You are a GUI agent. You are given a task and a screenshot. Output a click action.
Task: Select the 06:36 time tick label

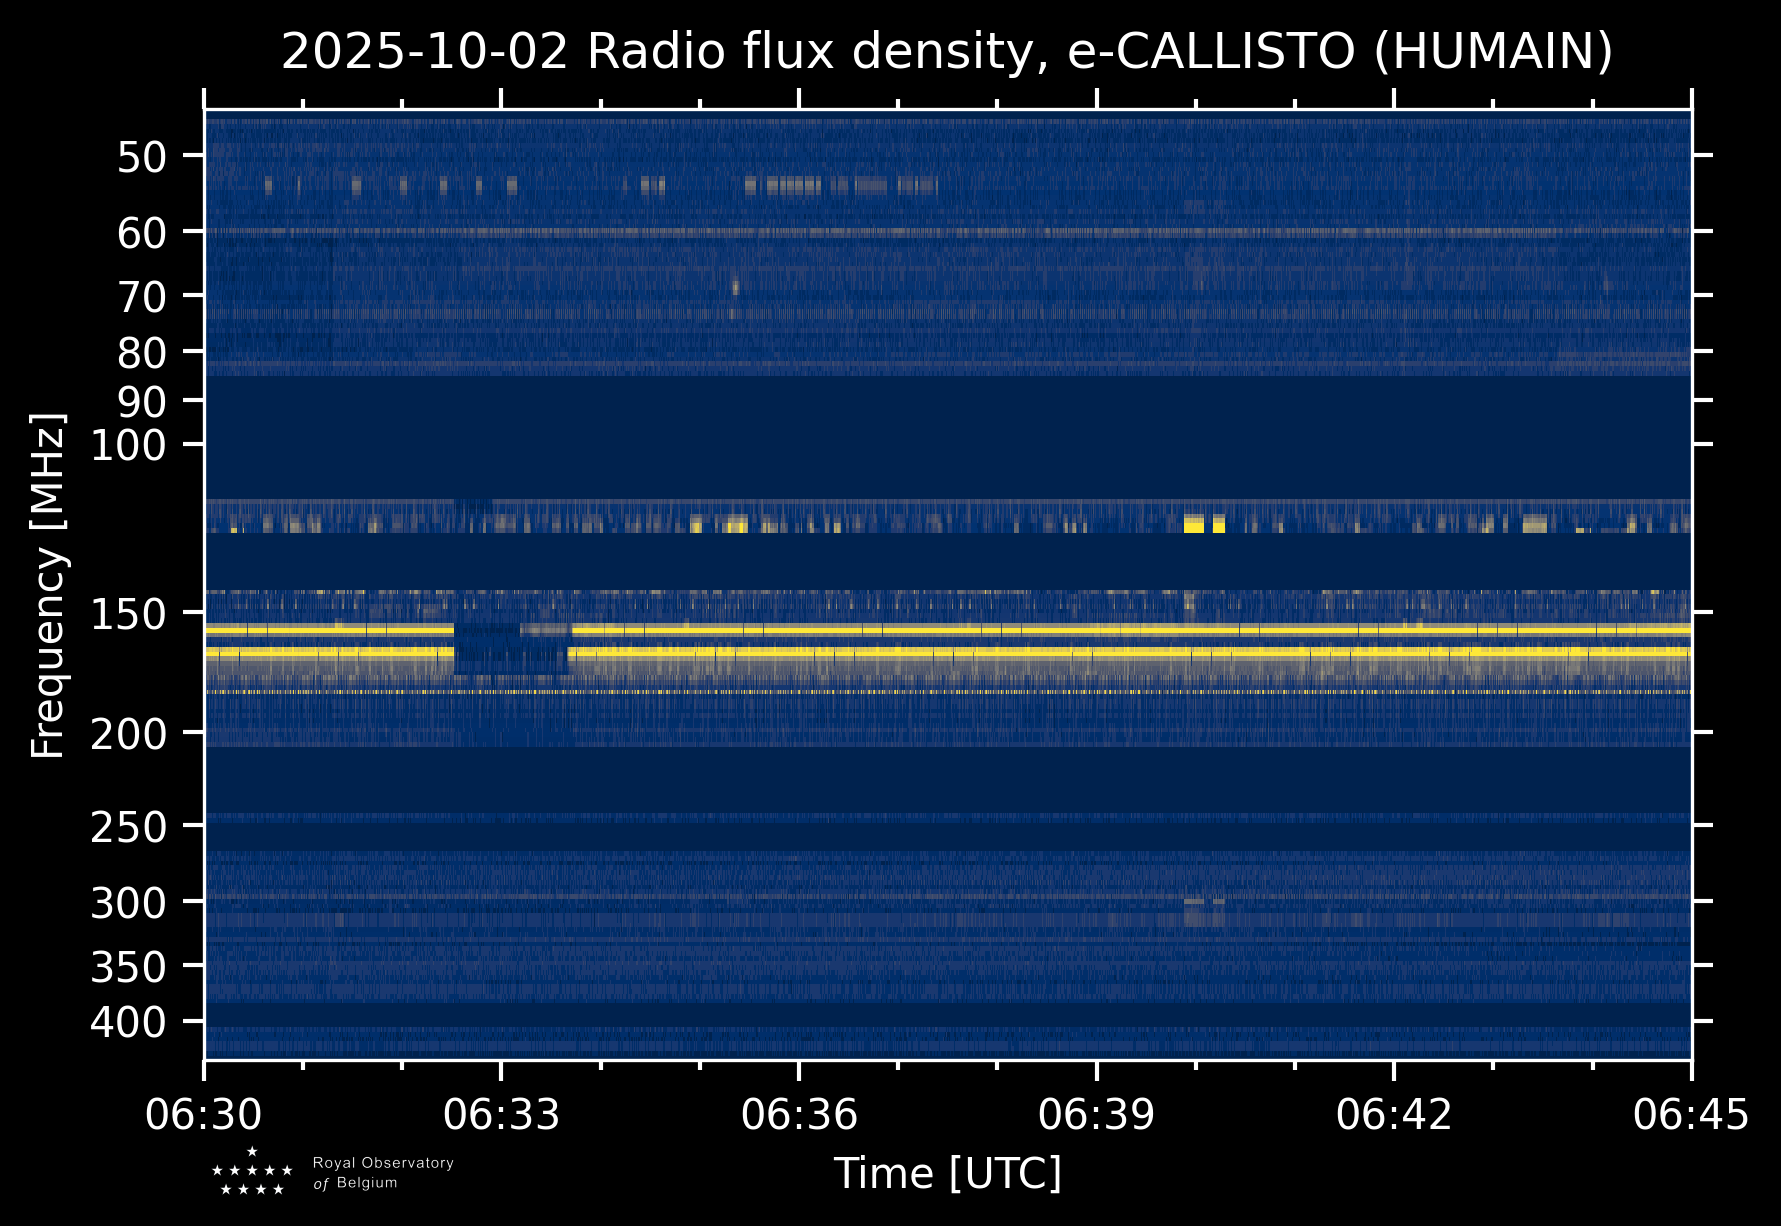coord(799,1114)
